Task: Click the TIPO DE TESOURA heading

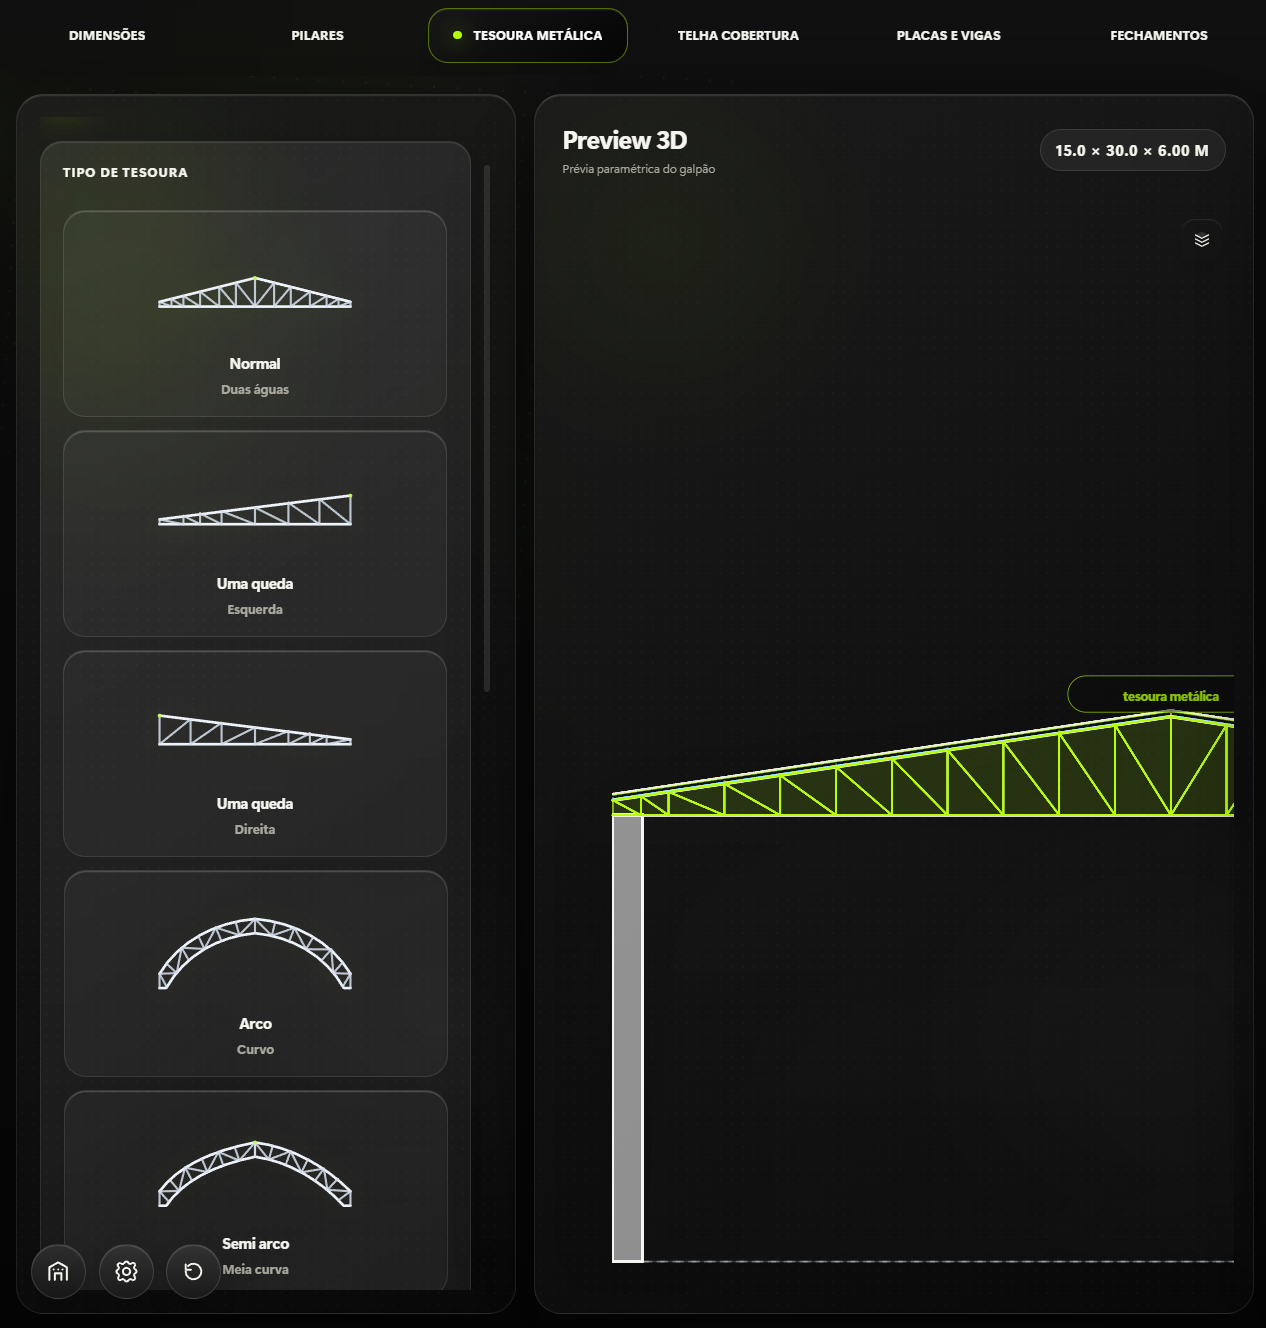Action: tap(125, 173)
